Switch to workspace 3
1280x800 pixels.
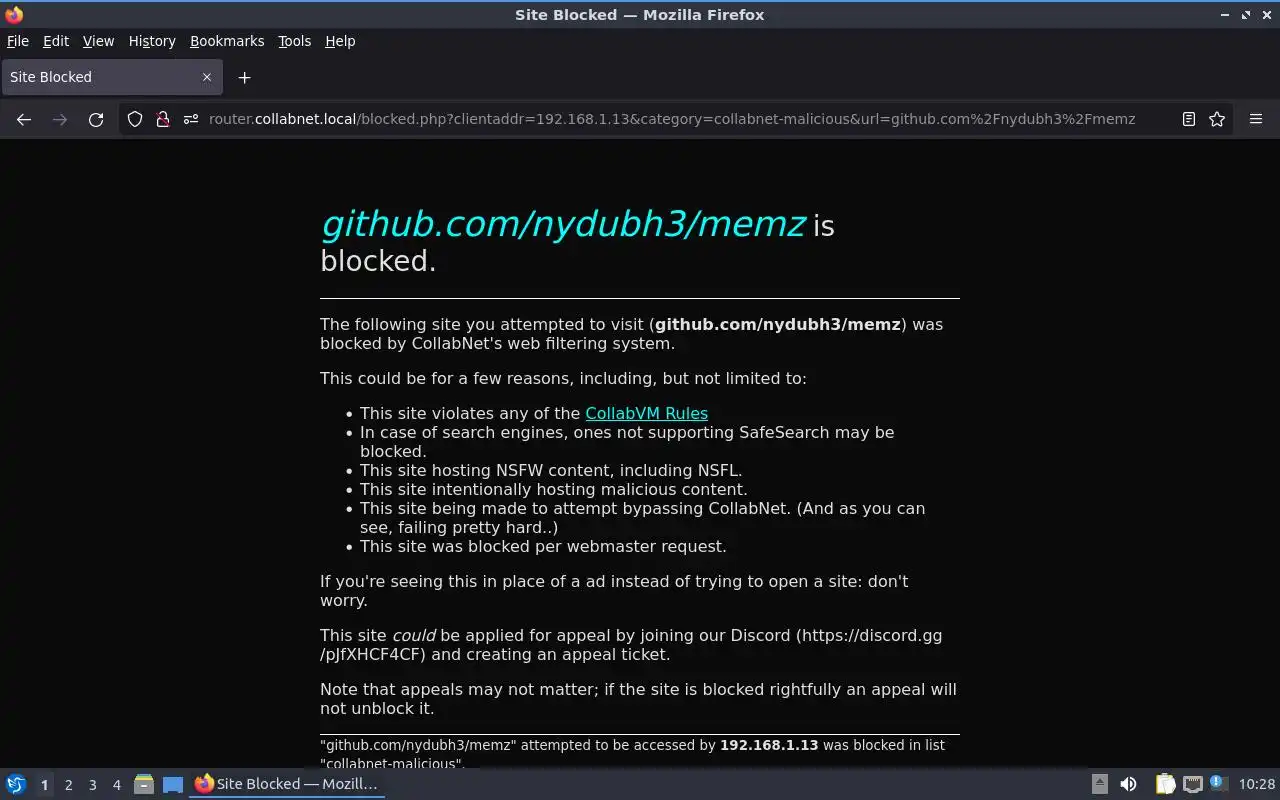(93, 785)
